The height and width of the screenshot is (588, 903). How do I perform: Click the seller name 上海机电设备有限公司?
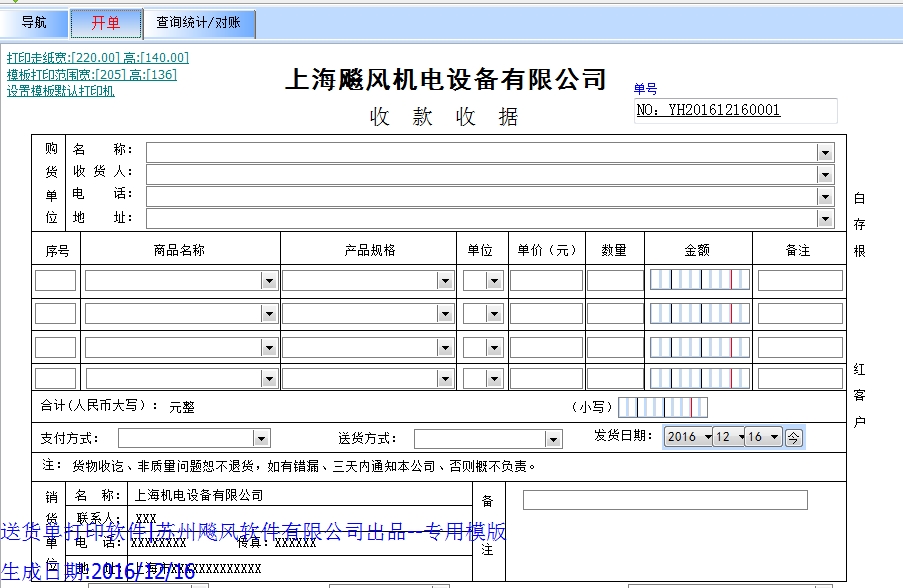(x=199, y=495)
